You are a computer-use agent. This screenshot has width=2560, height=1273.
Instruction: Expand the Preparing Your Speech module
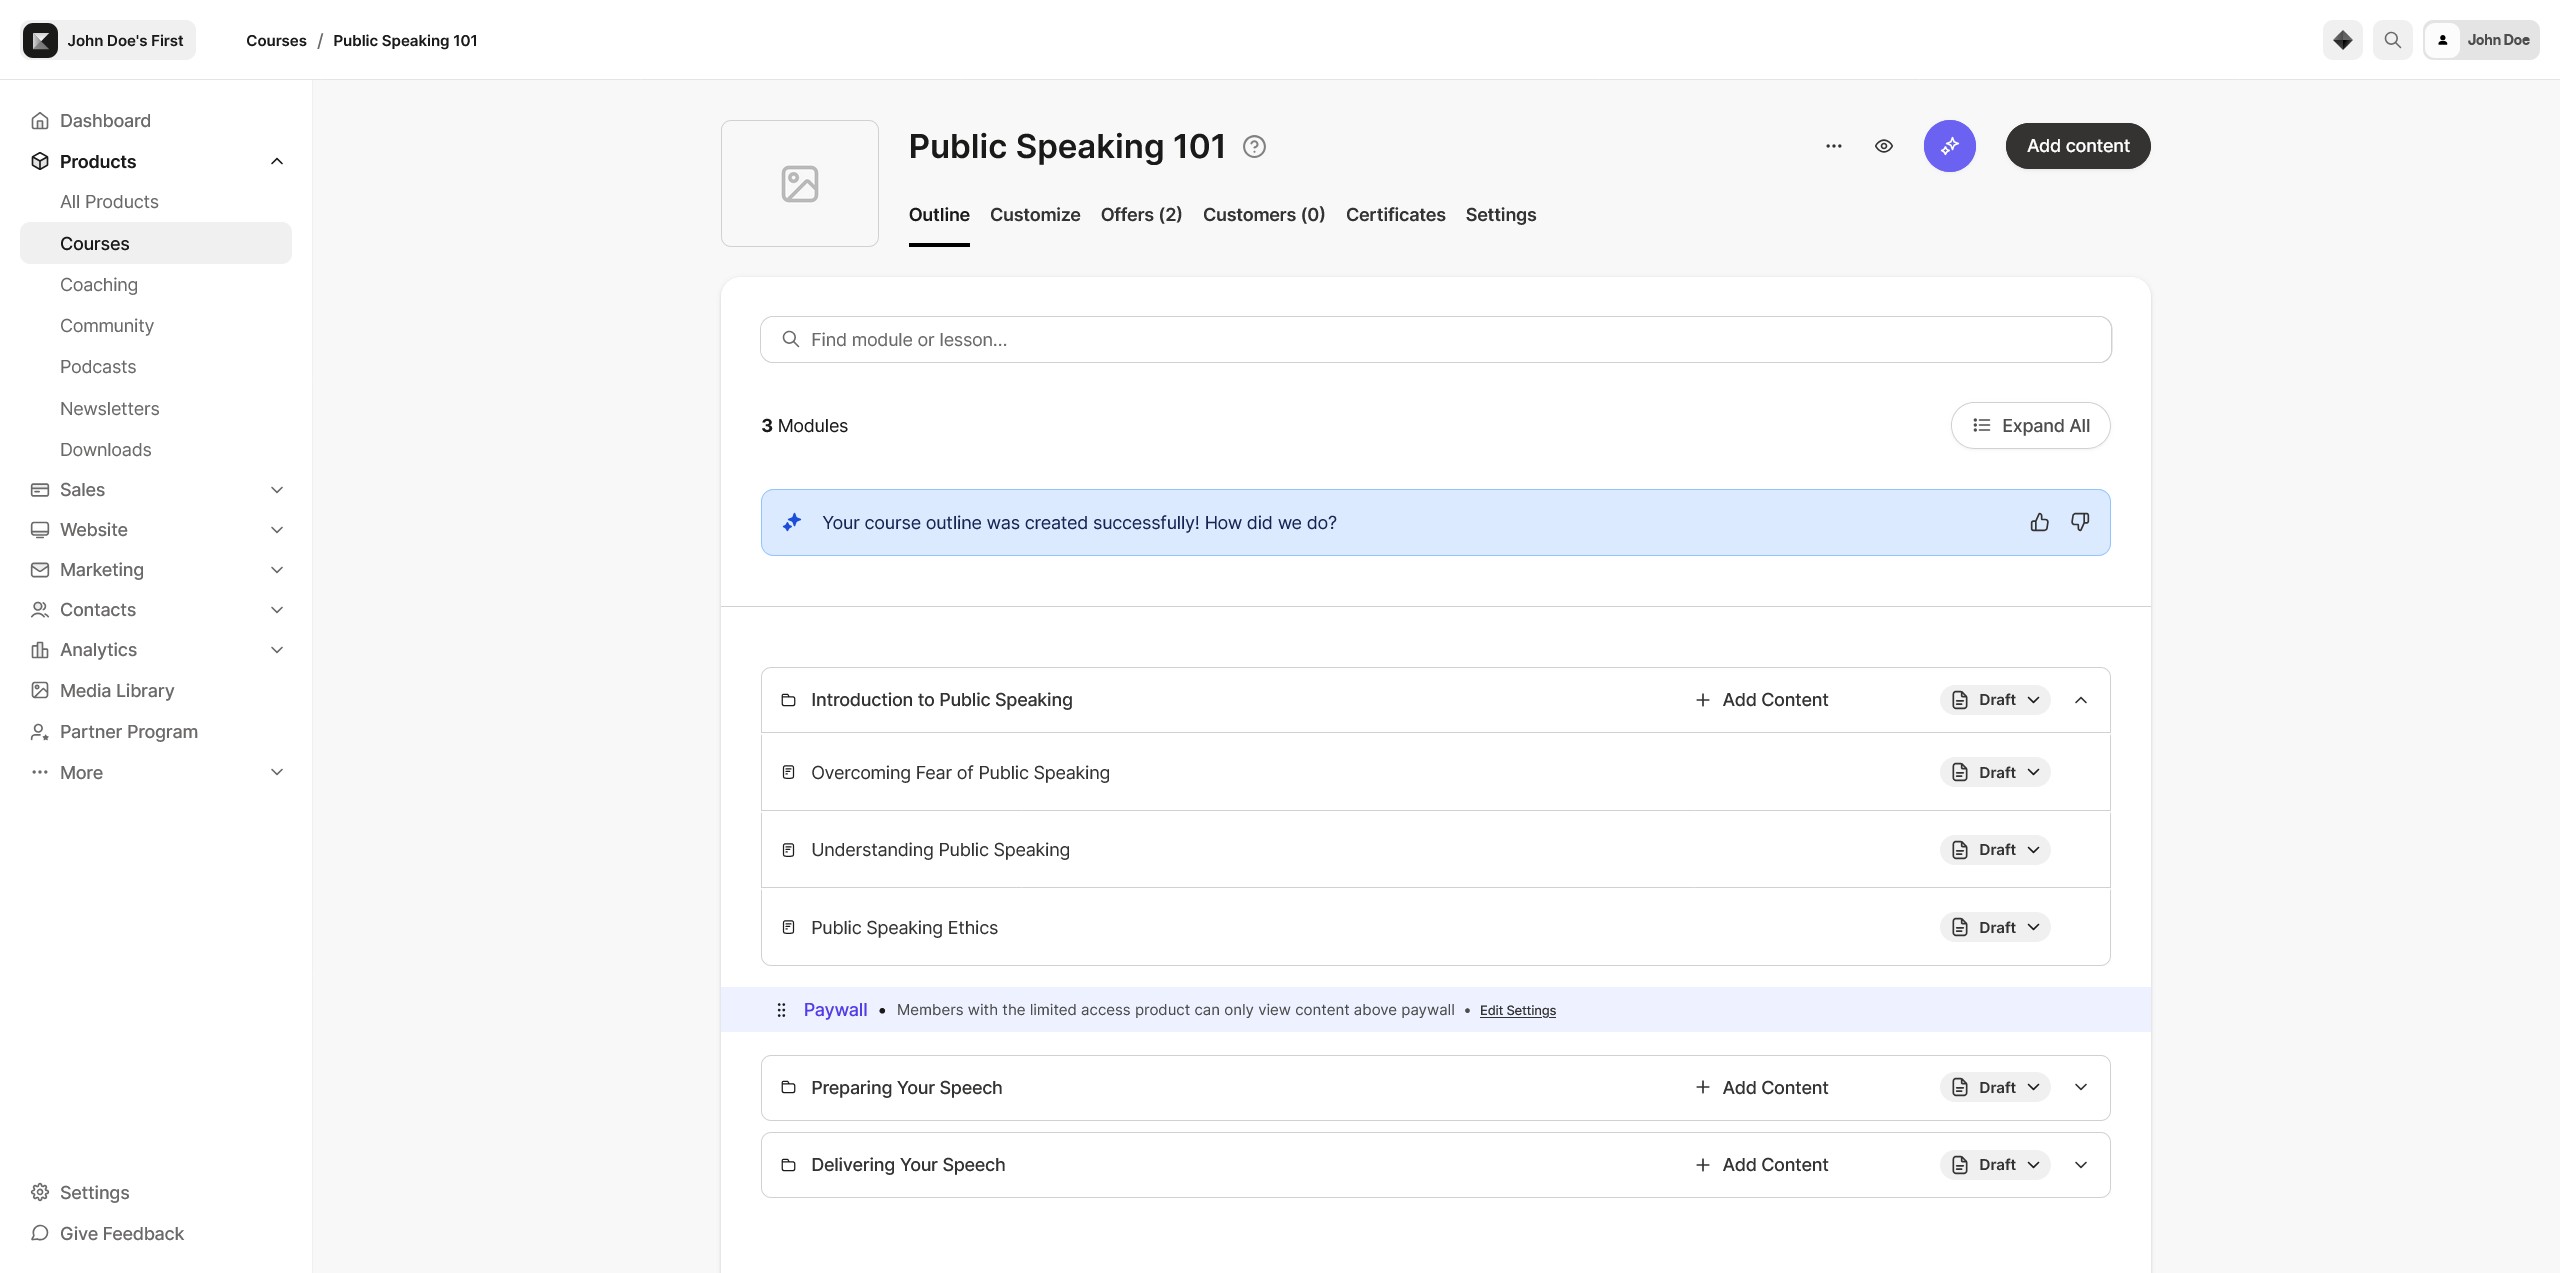pos(2081,1087)
